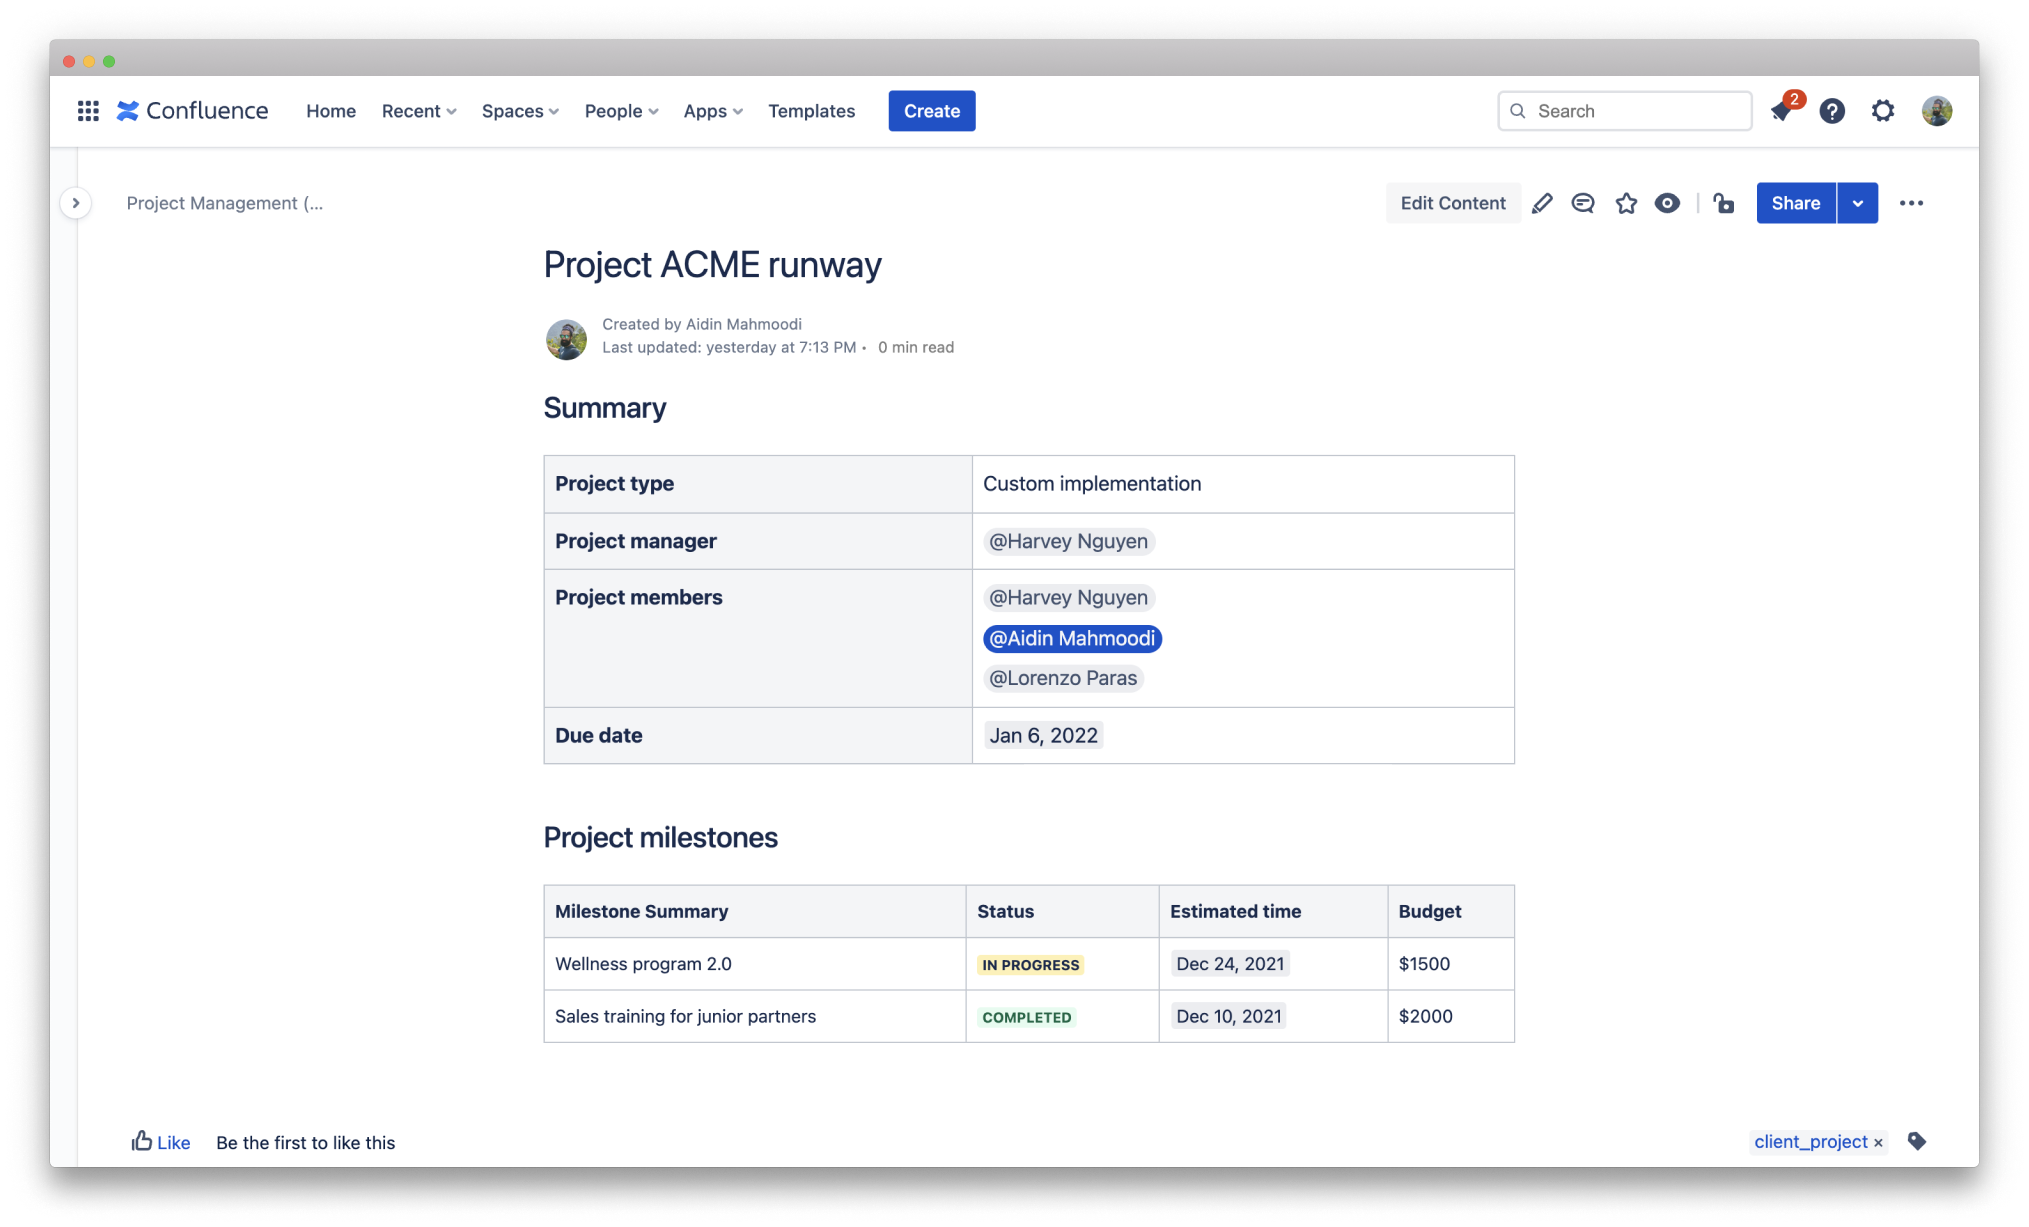2029x1227 pixels.
Task: Open more actions ellipsis menu
Action: click(1911, 203)
